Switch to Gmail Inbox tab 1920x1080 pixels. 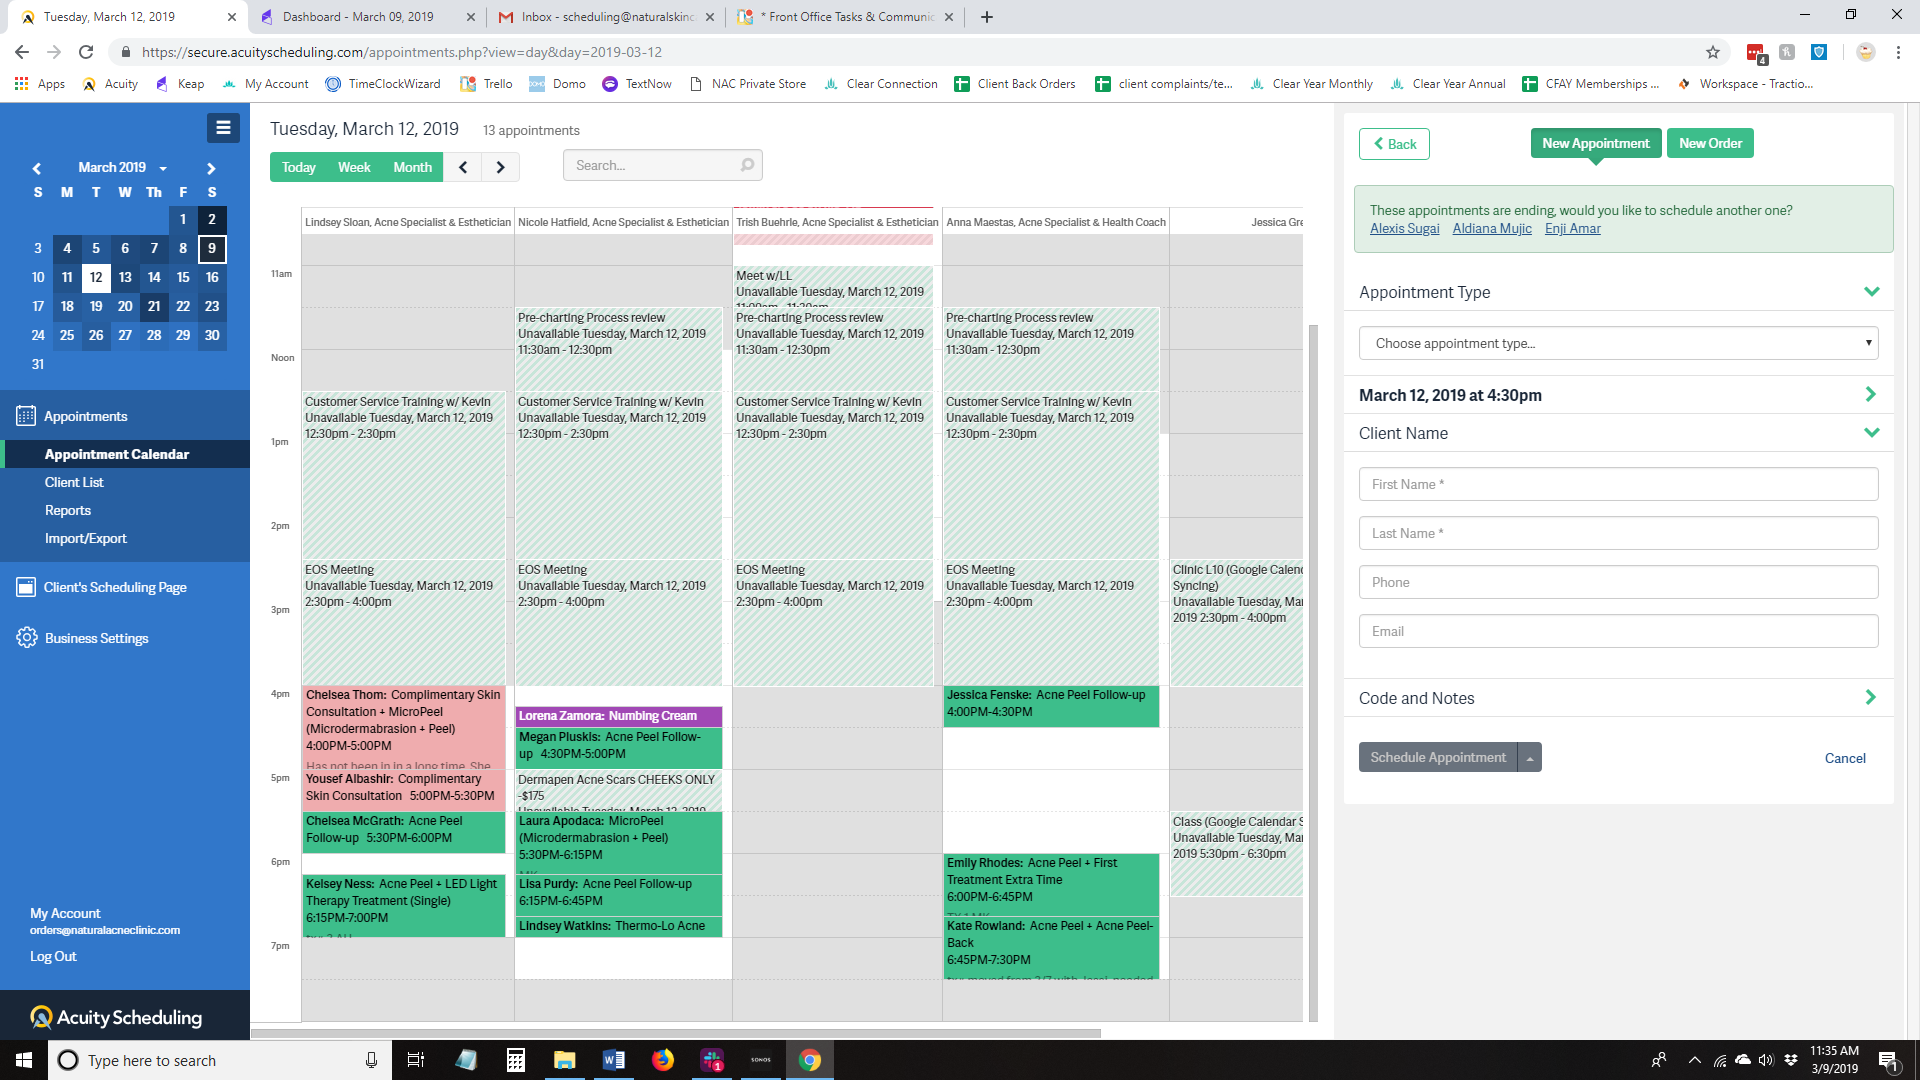607,17
